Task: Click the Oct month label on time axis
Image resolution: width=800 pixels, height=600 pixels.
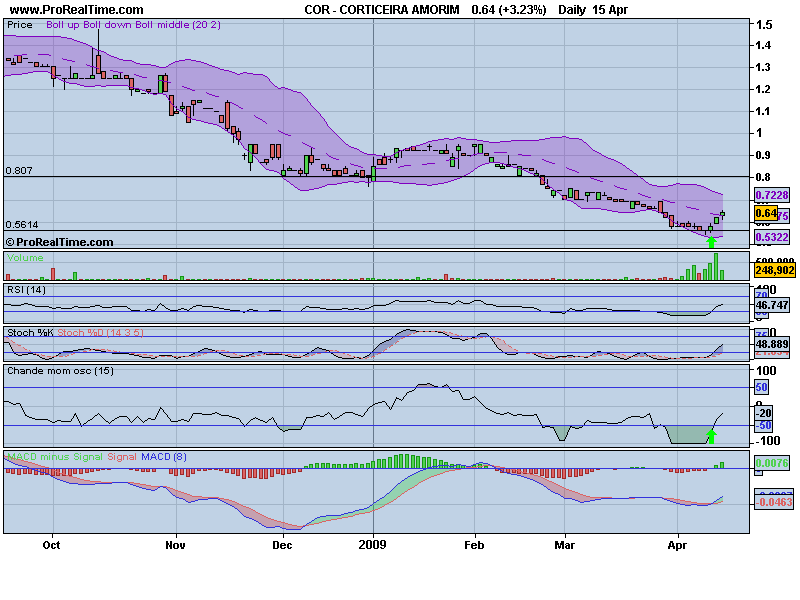Action: [x=52, y=545]
